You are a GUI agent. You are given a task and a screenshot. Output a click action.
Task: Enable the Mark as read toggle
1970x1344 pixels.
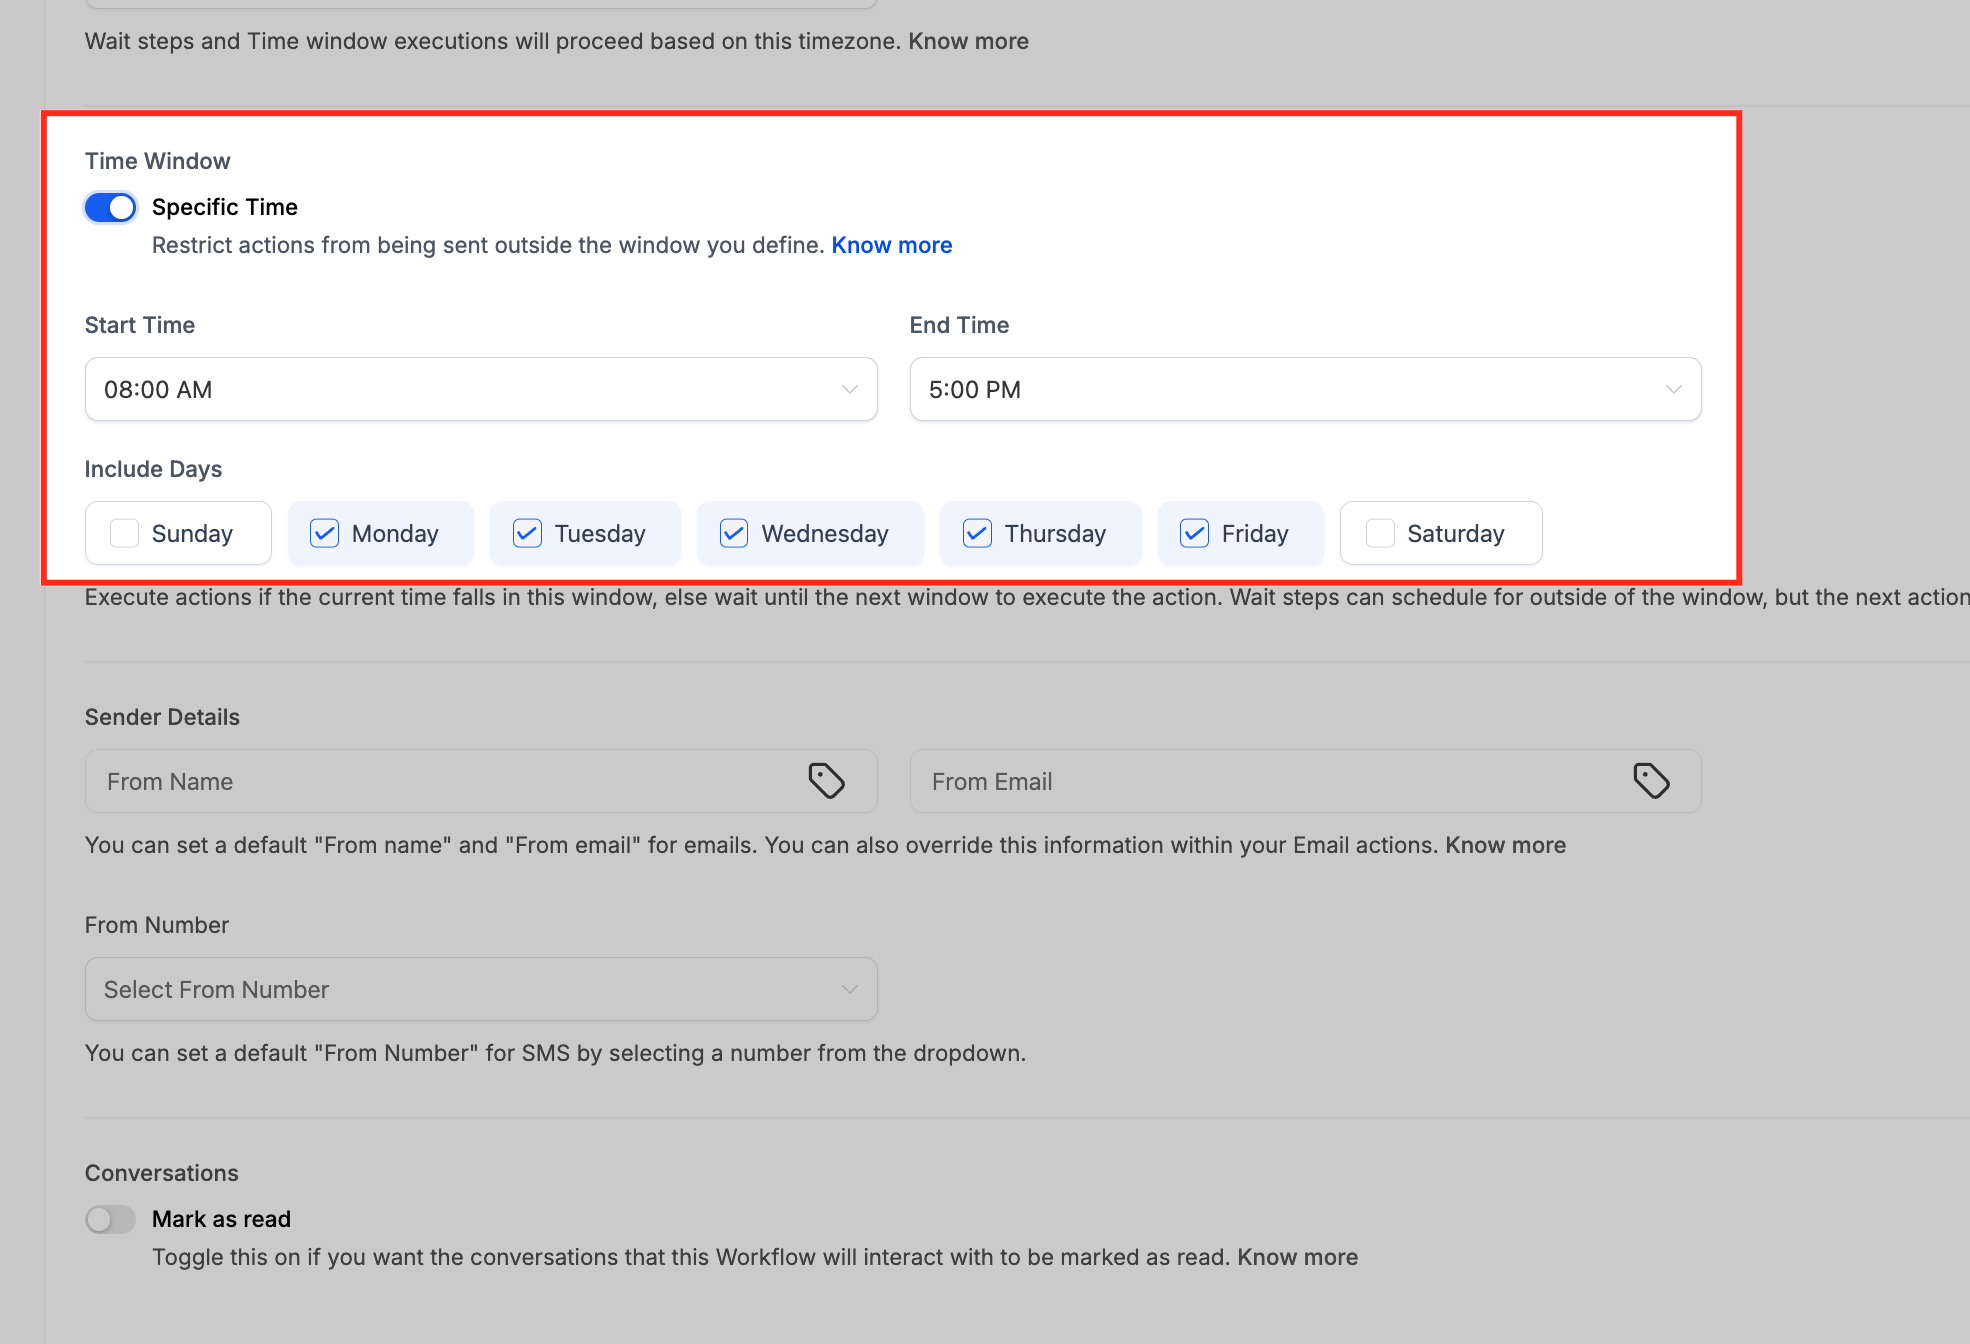[x=110, y=1219]
